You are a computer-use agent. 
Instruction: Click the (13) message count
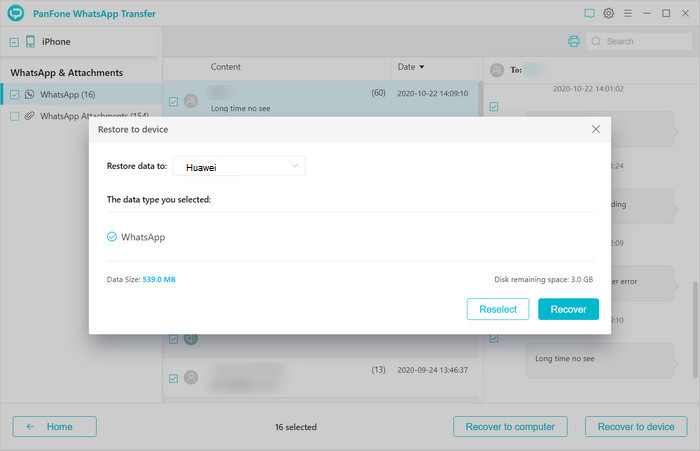tap(378, 370)
